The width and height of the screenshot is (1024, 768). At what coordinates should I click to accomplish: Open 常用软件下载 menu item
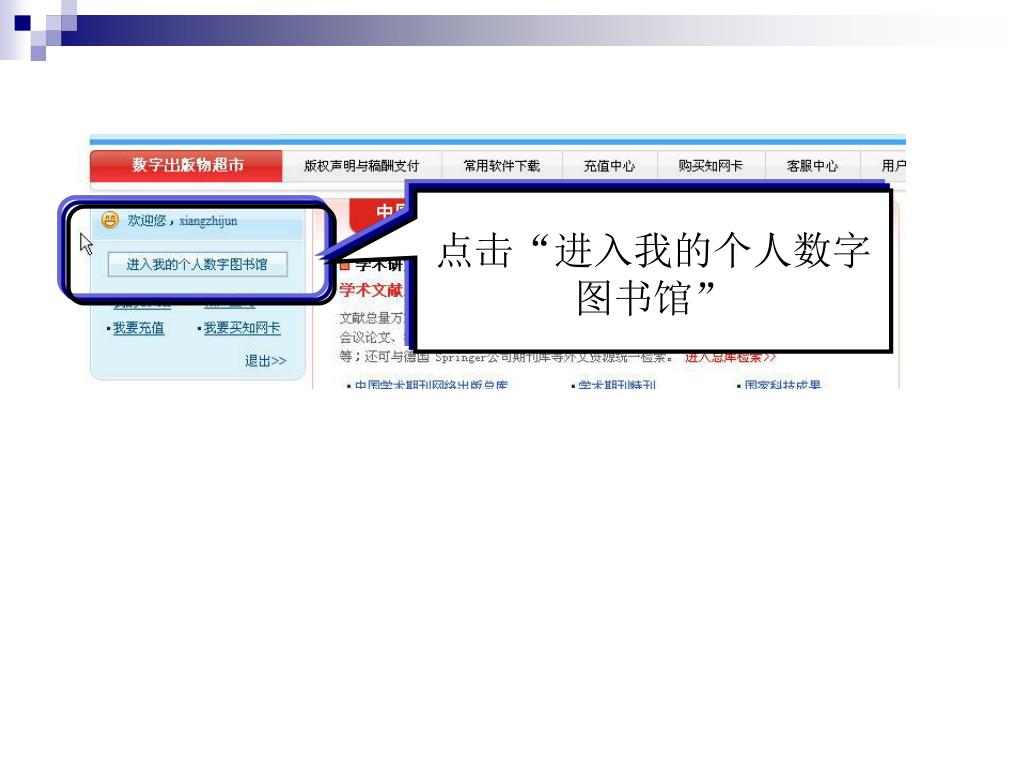[x=502, y=166]
